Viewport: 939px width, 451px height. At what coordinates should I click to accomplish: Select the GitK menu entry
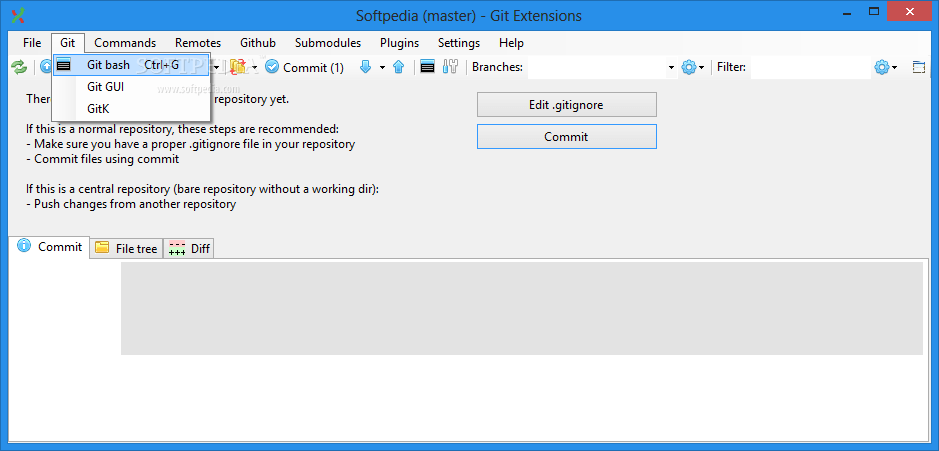98,108
